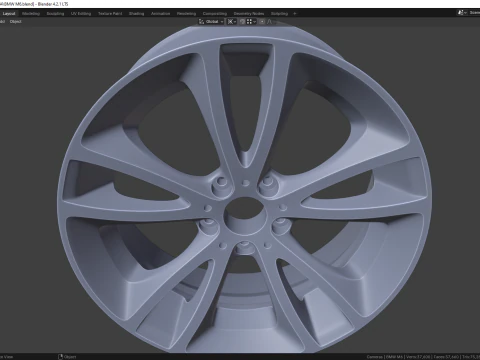Switch to the Geometry Nodes workspace

coord(249,14)
